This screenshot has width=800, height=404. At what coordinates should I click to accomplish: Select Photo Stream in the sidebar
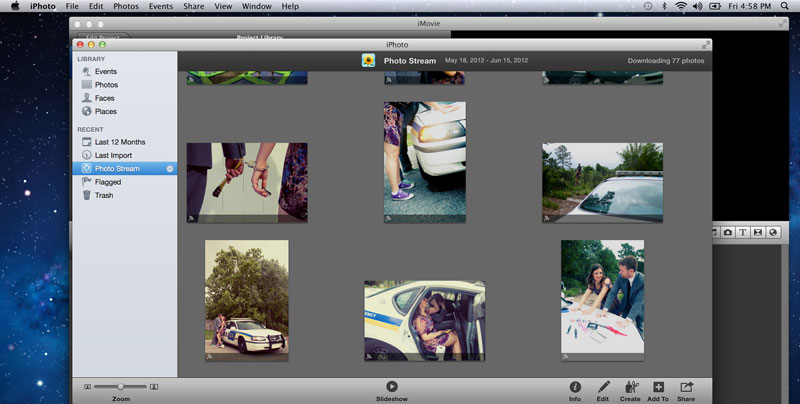(x=124, y=168)
